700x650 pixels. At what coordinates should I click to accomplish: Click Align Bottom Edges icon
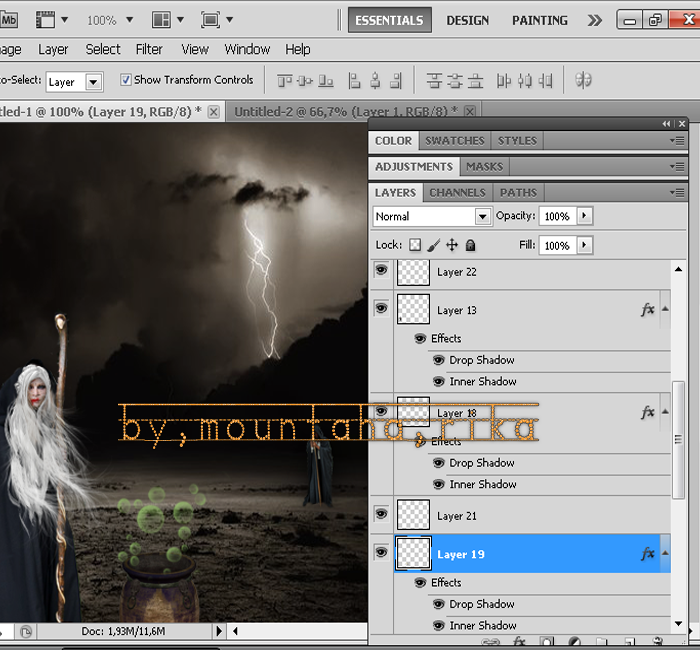point(326,81)
